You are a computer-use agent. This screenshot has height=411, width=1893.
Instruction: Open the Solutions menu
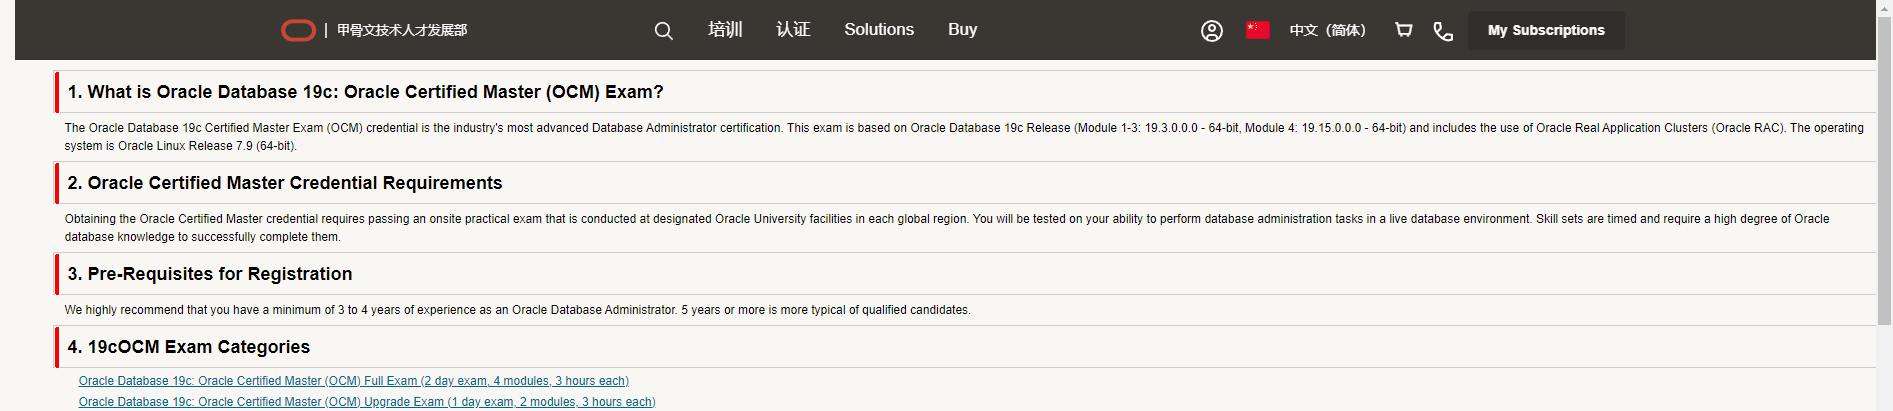pos(879,30)
